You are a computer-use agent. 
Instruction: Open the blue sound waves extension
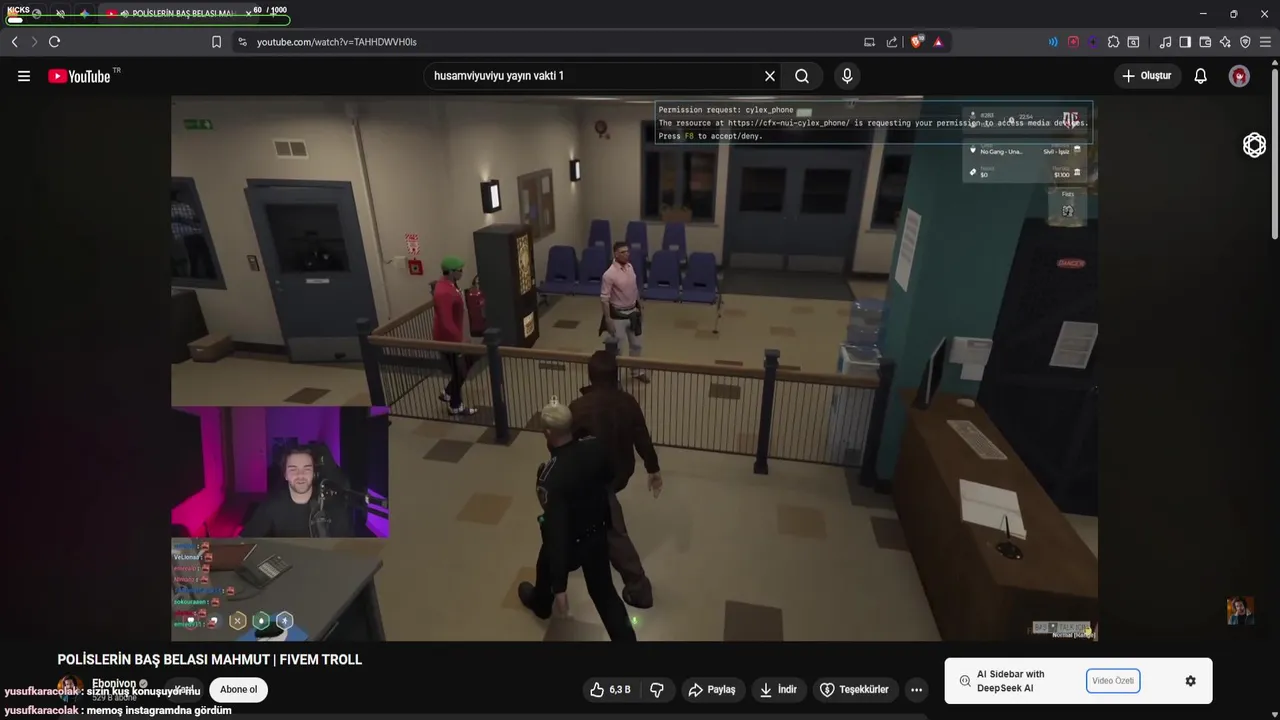pyautogui.click(x=1053, y=42)
